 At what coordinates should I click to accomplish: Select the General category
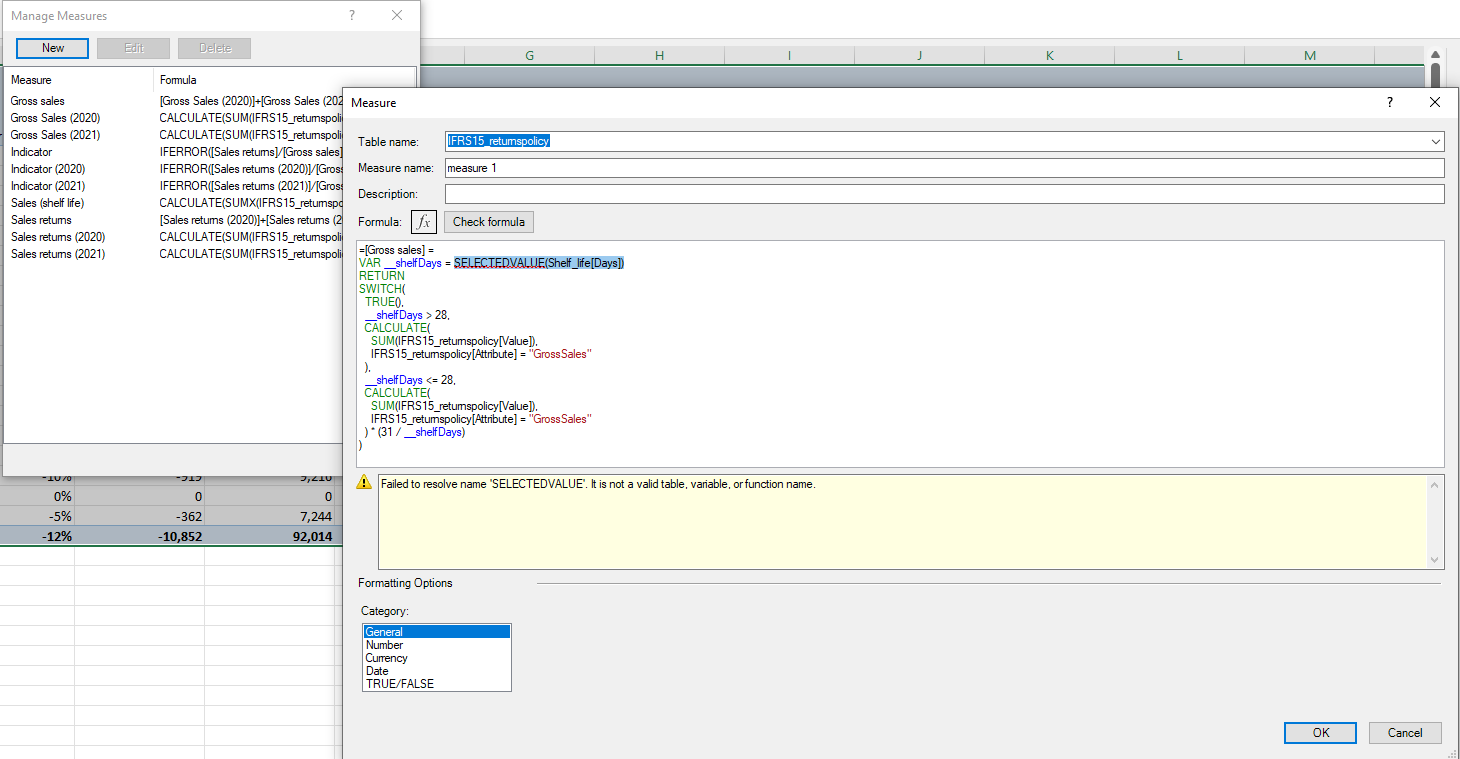pos(437,632)
